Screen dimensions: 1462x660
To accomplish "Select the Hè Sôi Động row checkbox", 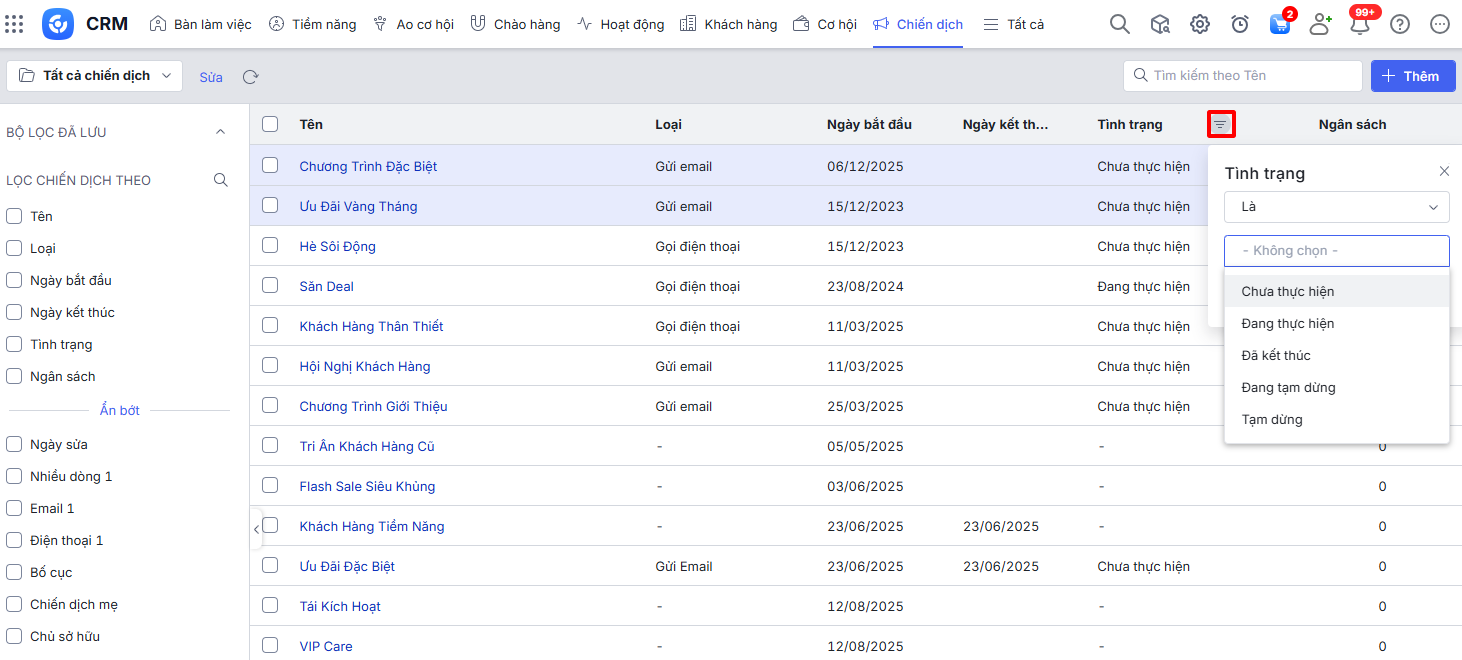I will coord(270,245).
